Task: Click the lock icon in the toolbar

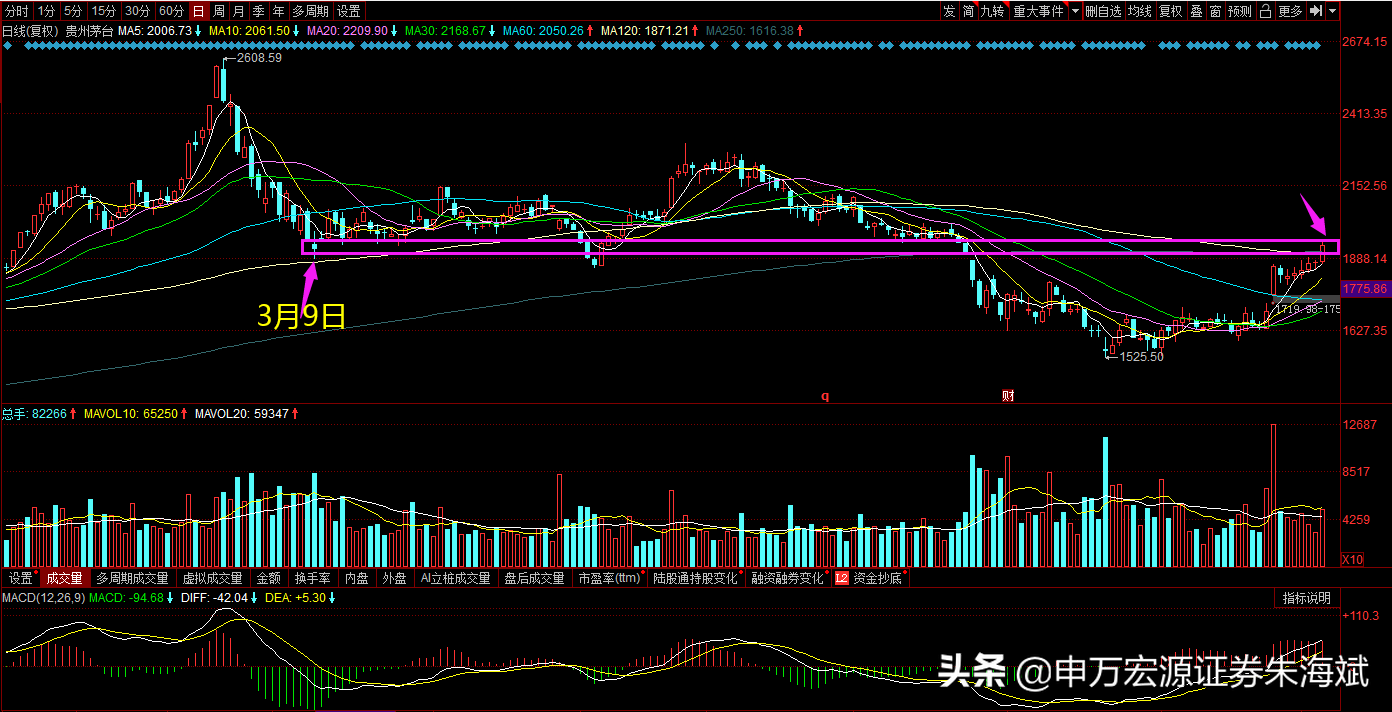Action: point(1266,11)
